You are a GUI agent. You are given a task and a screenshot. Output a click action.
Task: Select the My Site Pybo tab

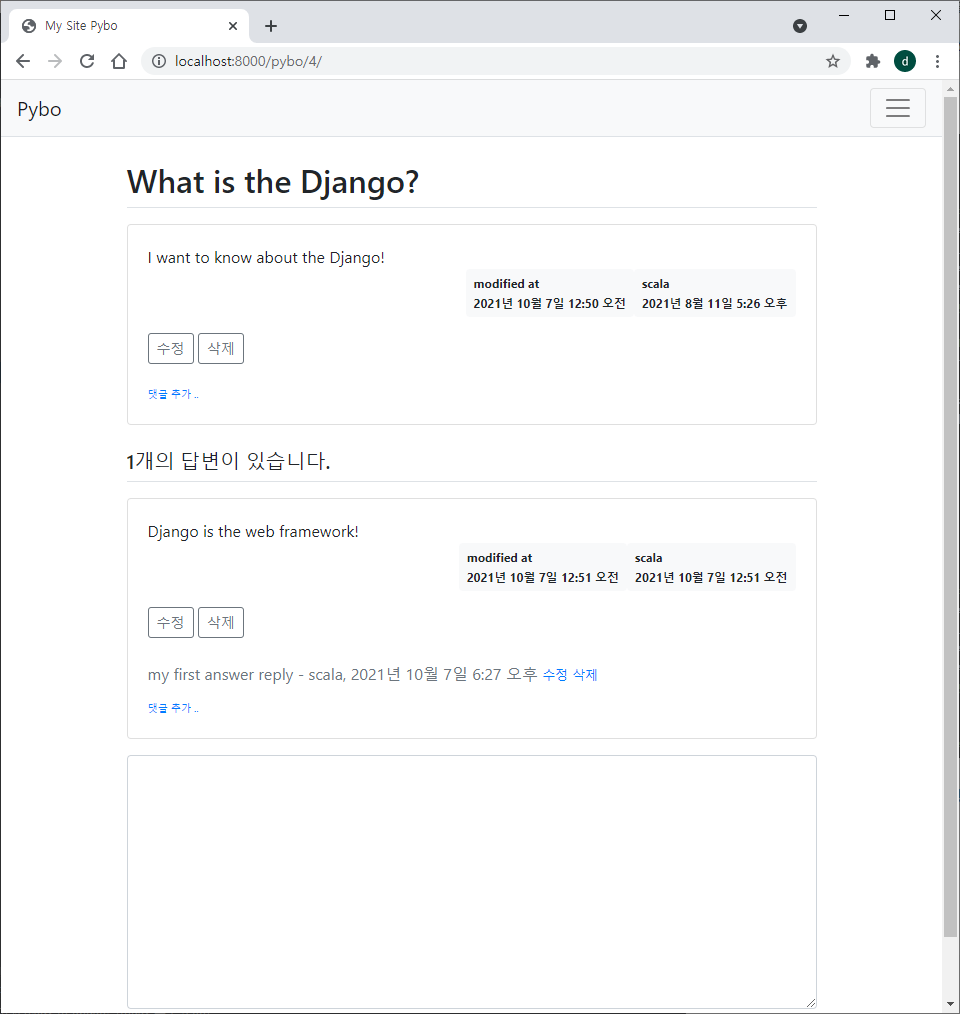point(129,26)
